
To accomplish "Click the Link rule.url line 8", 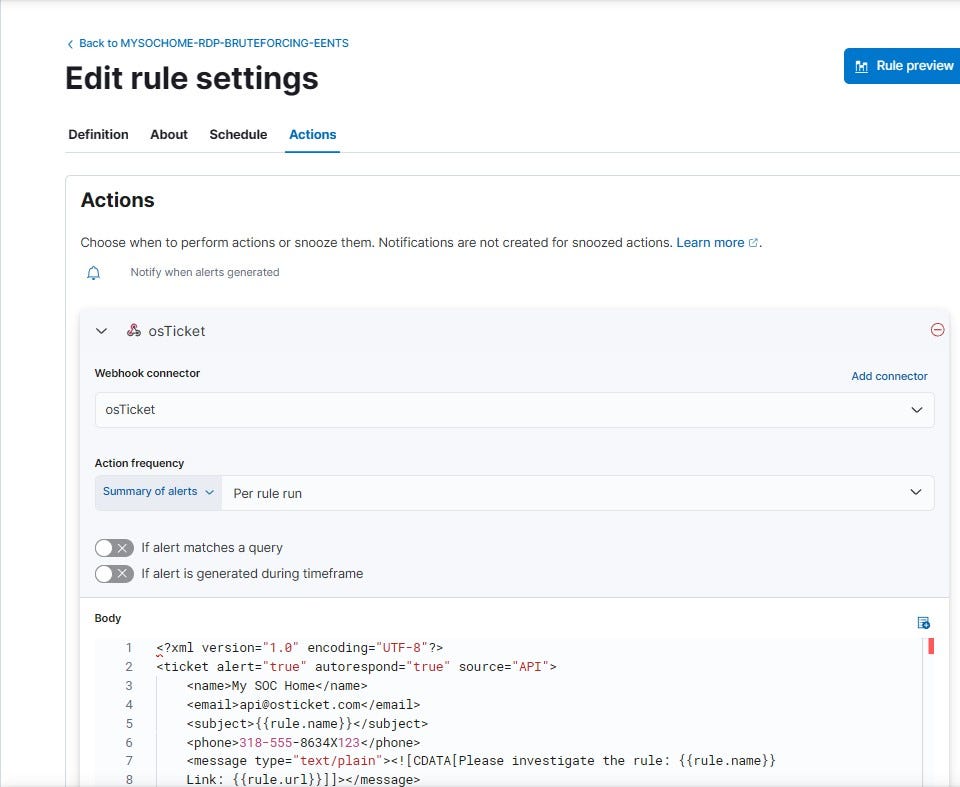I will click(303, 780).
